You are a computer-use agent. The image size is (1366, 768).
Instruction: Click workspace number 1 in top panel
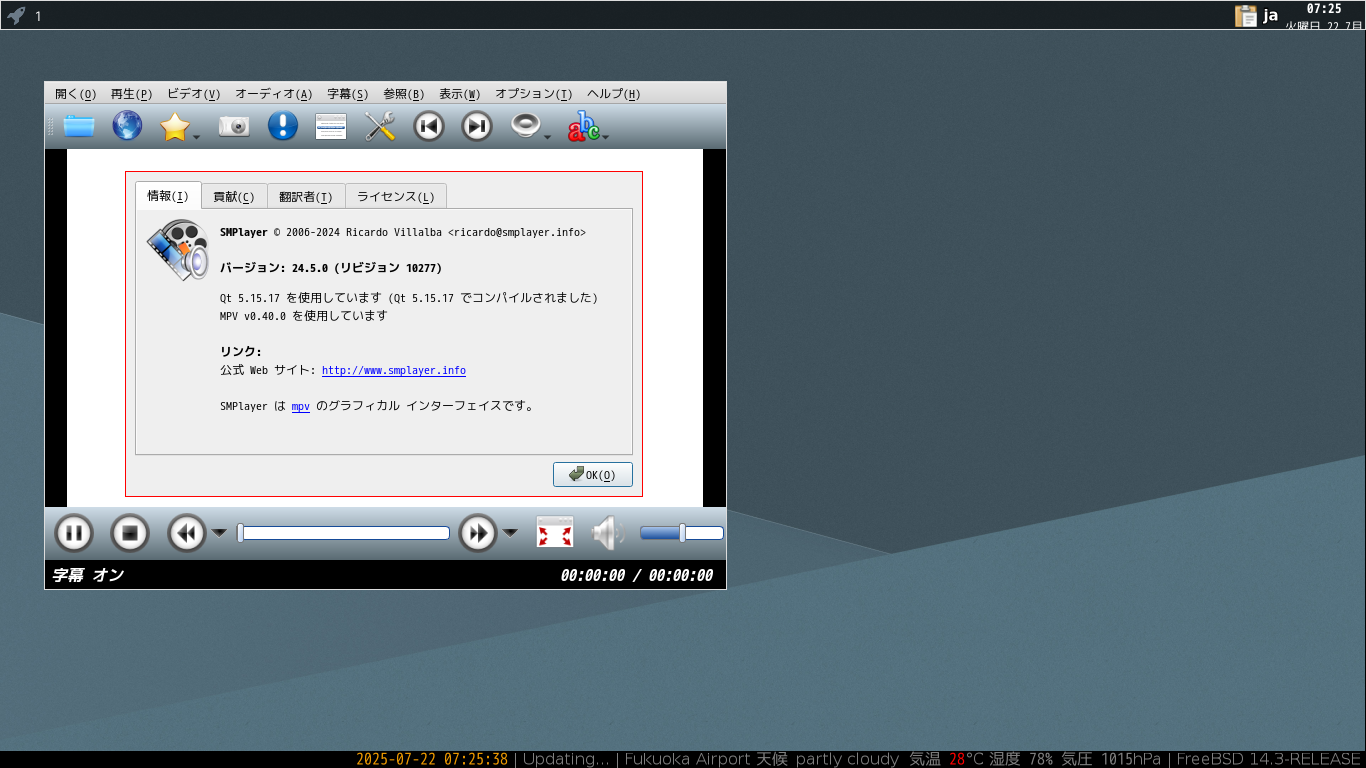click(39, 16)
